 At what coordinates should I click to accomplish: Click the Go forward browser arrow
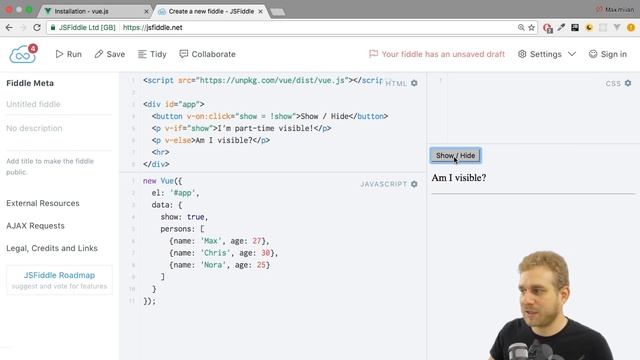click(x=23, y=27)
